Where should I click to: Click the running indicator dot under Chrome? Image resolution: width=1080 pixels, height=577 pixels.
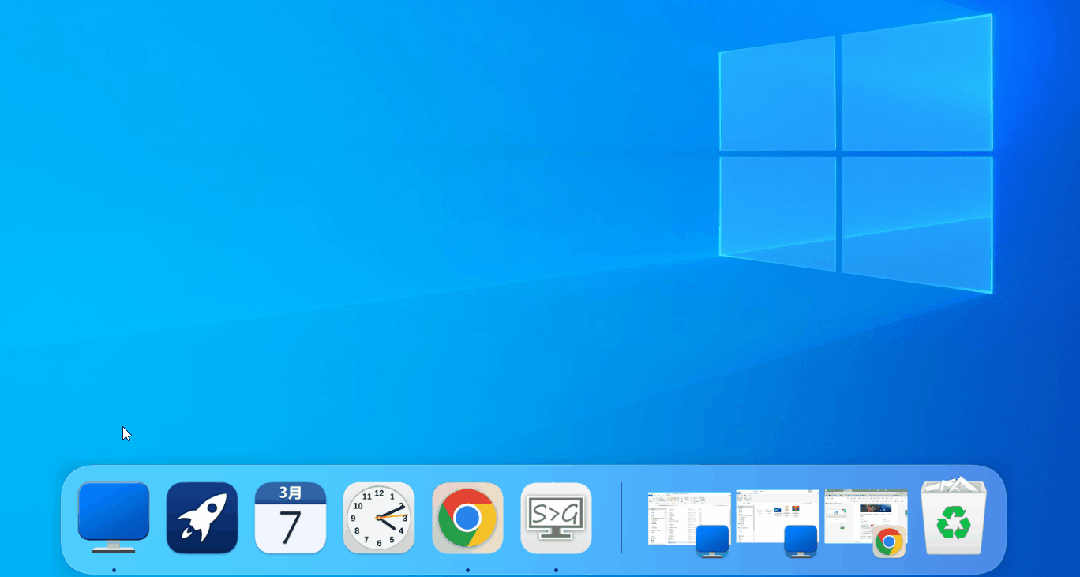point(467,570)
